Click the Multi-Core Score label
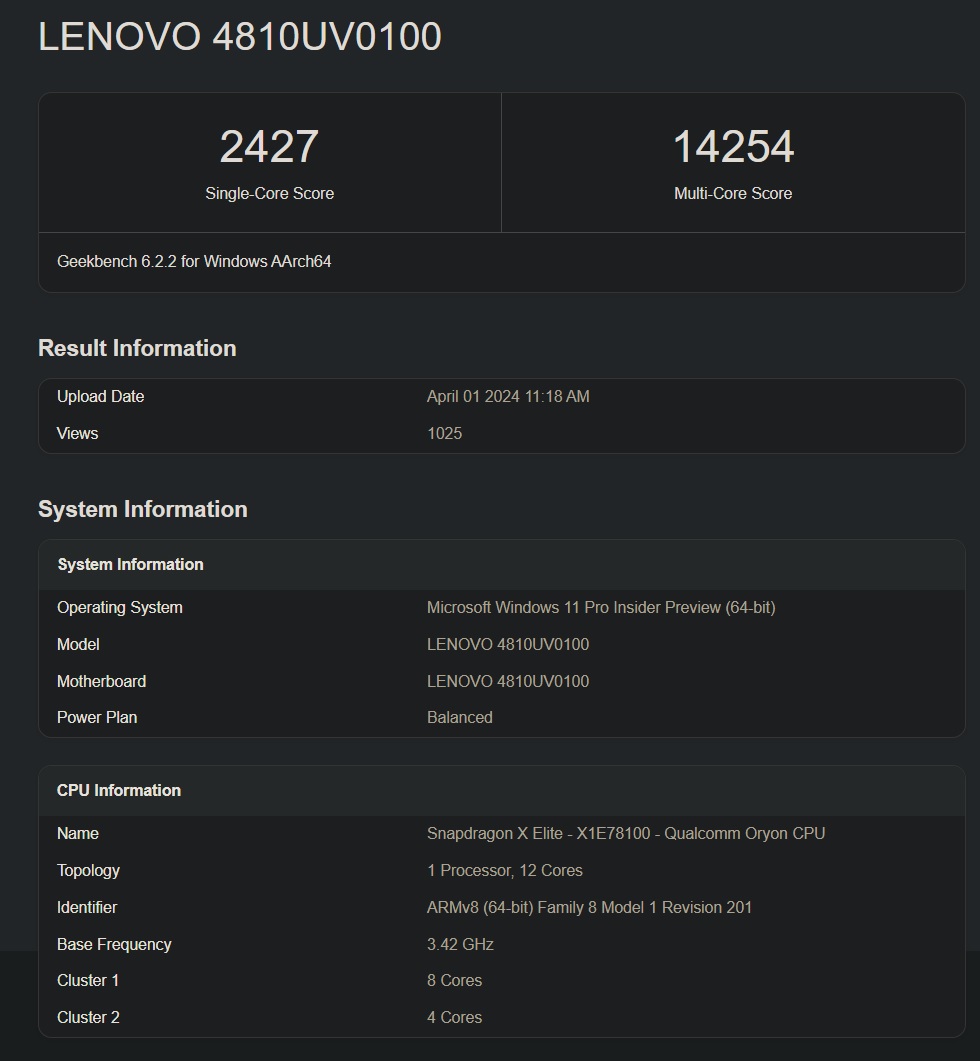 pos(733,194)
